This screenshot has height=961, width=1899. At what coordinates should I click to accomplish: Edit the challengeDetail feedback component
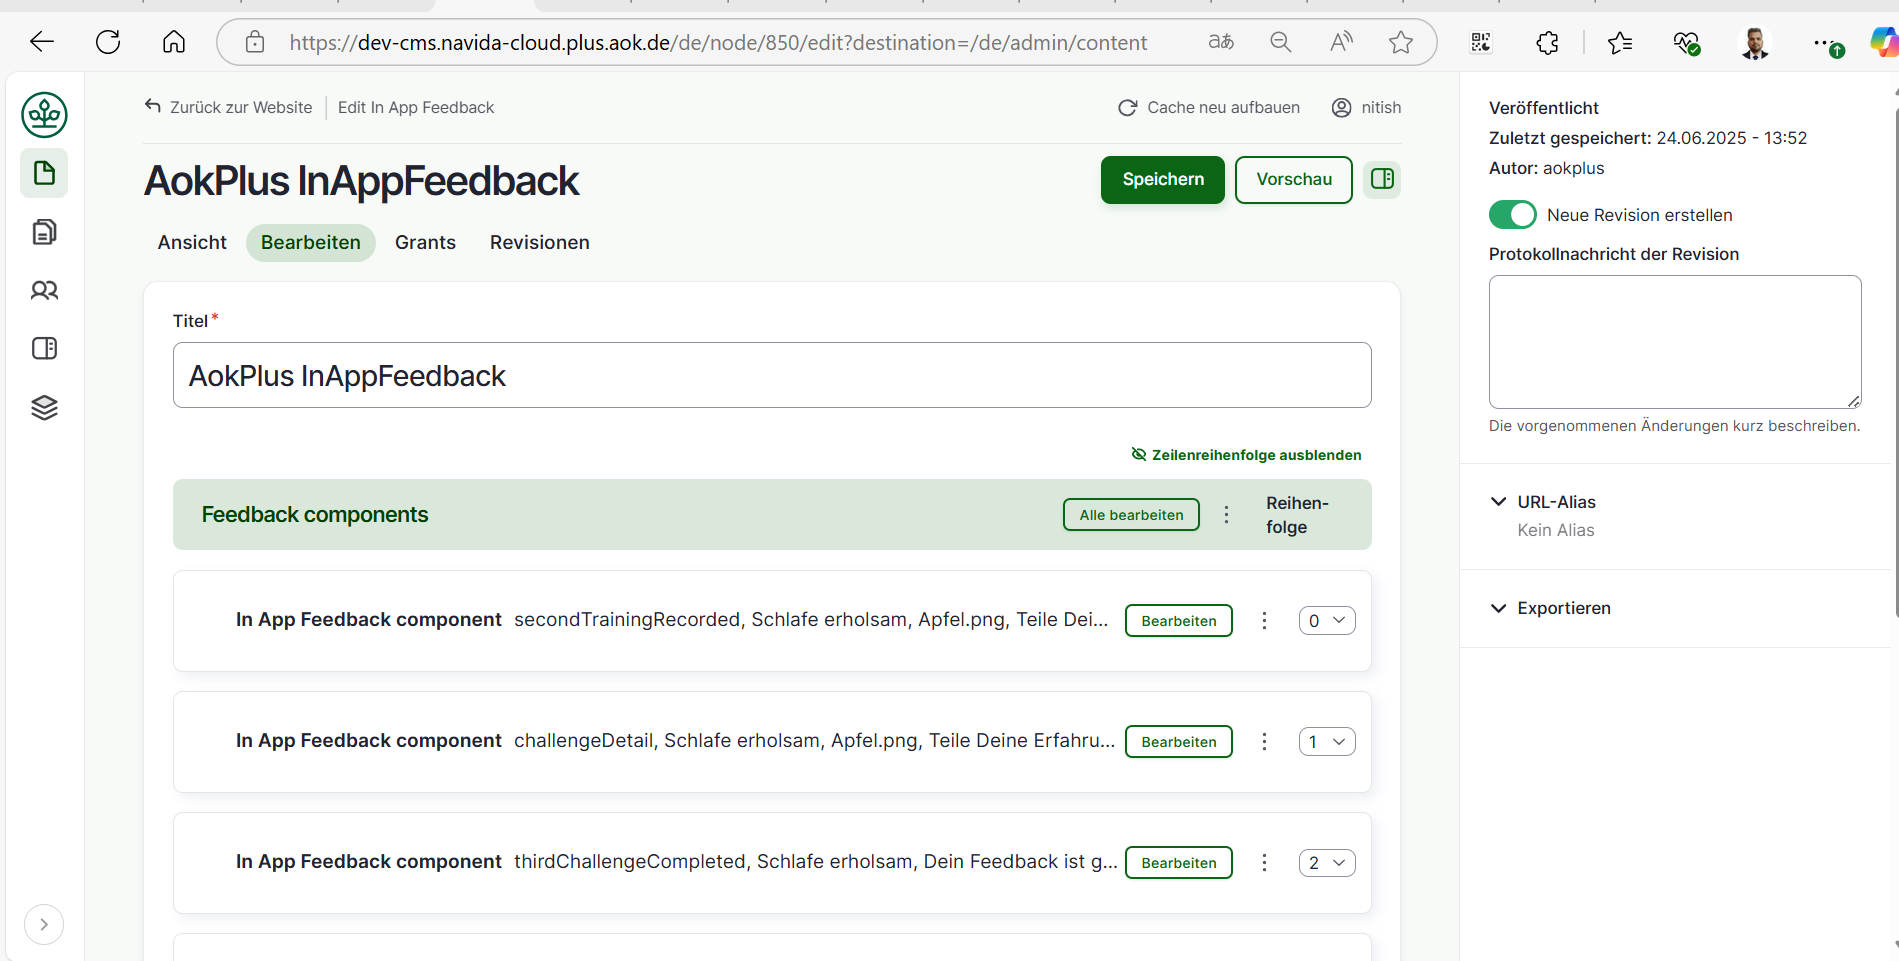(x=1179, y=742)
